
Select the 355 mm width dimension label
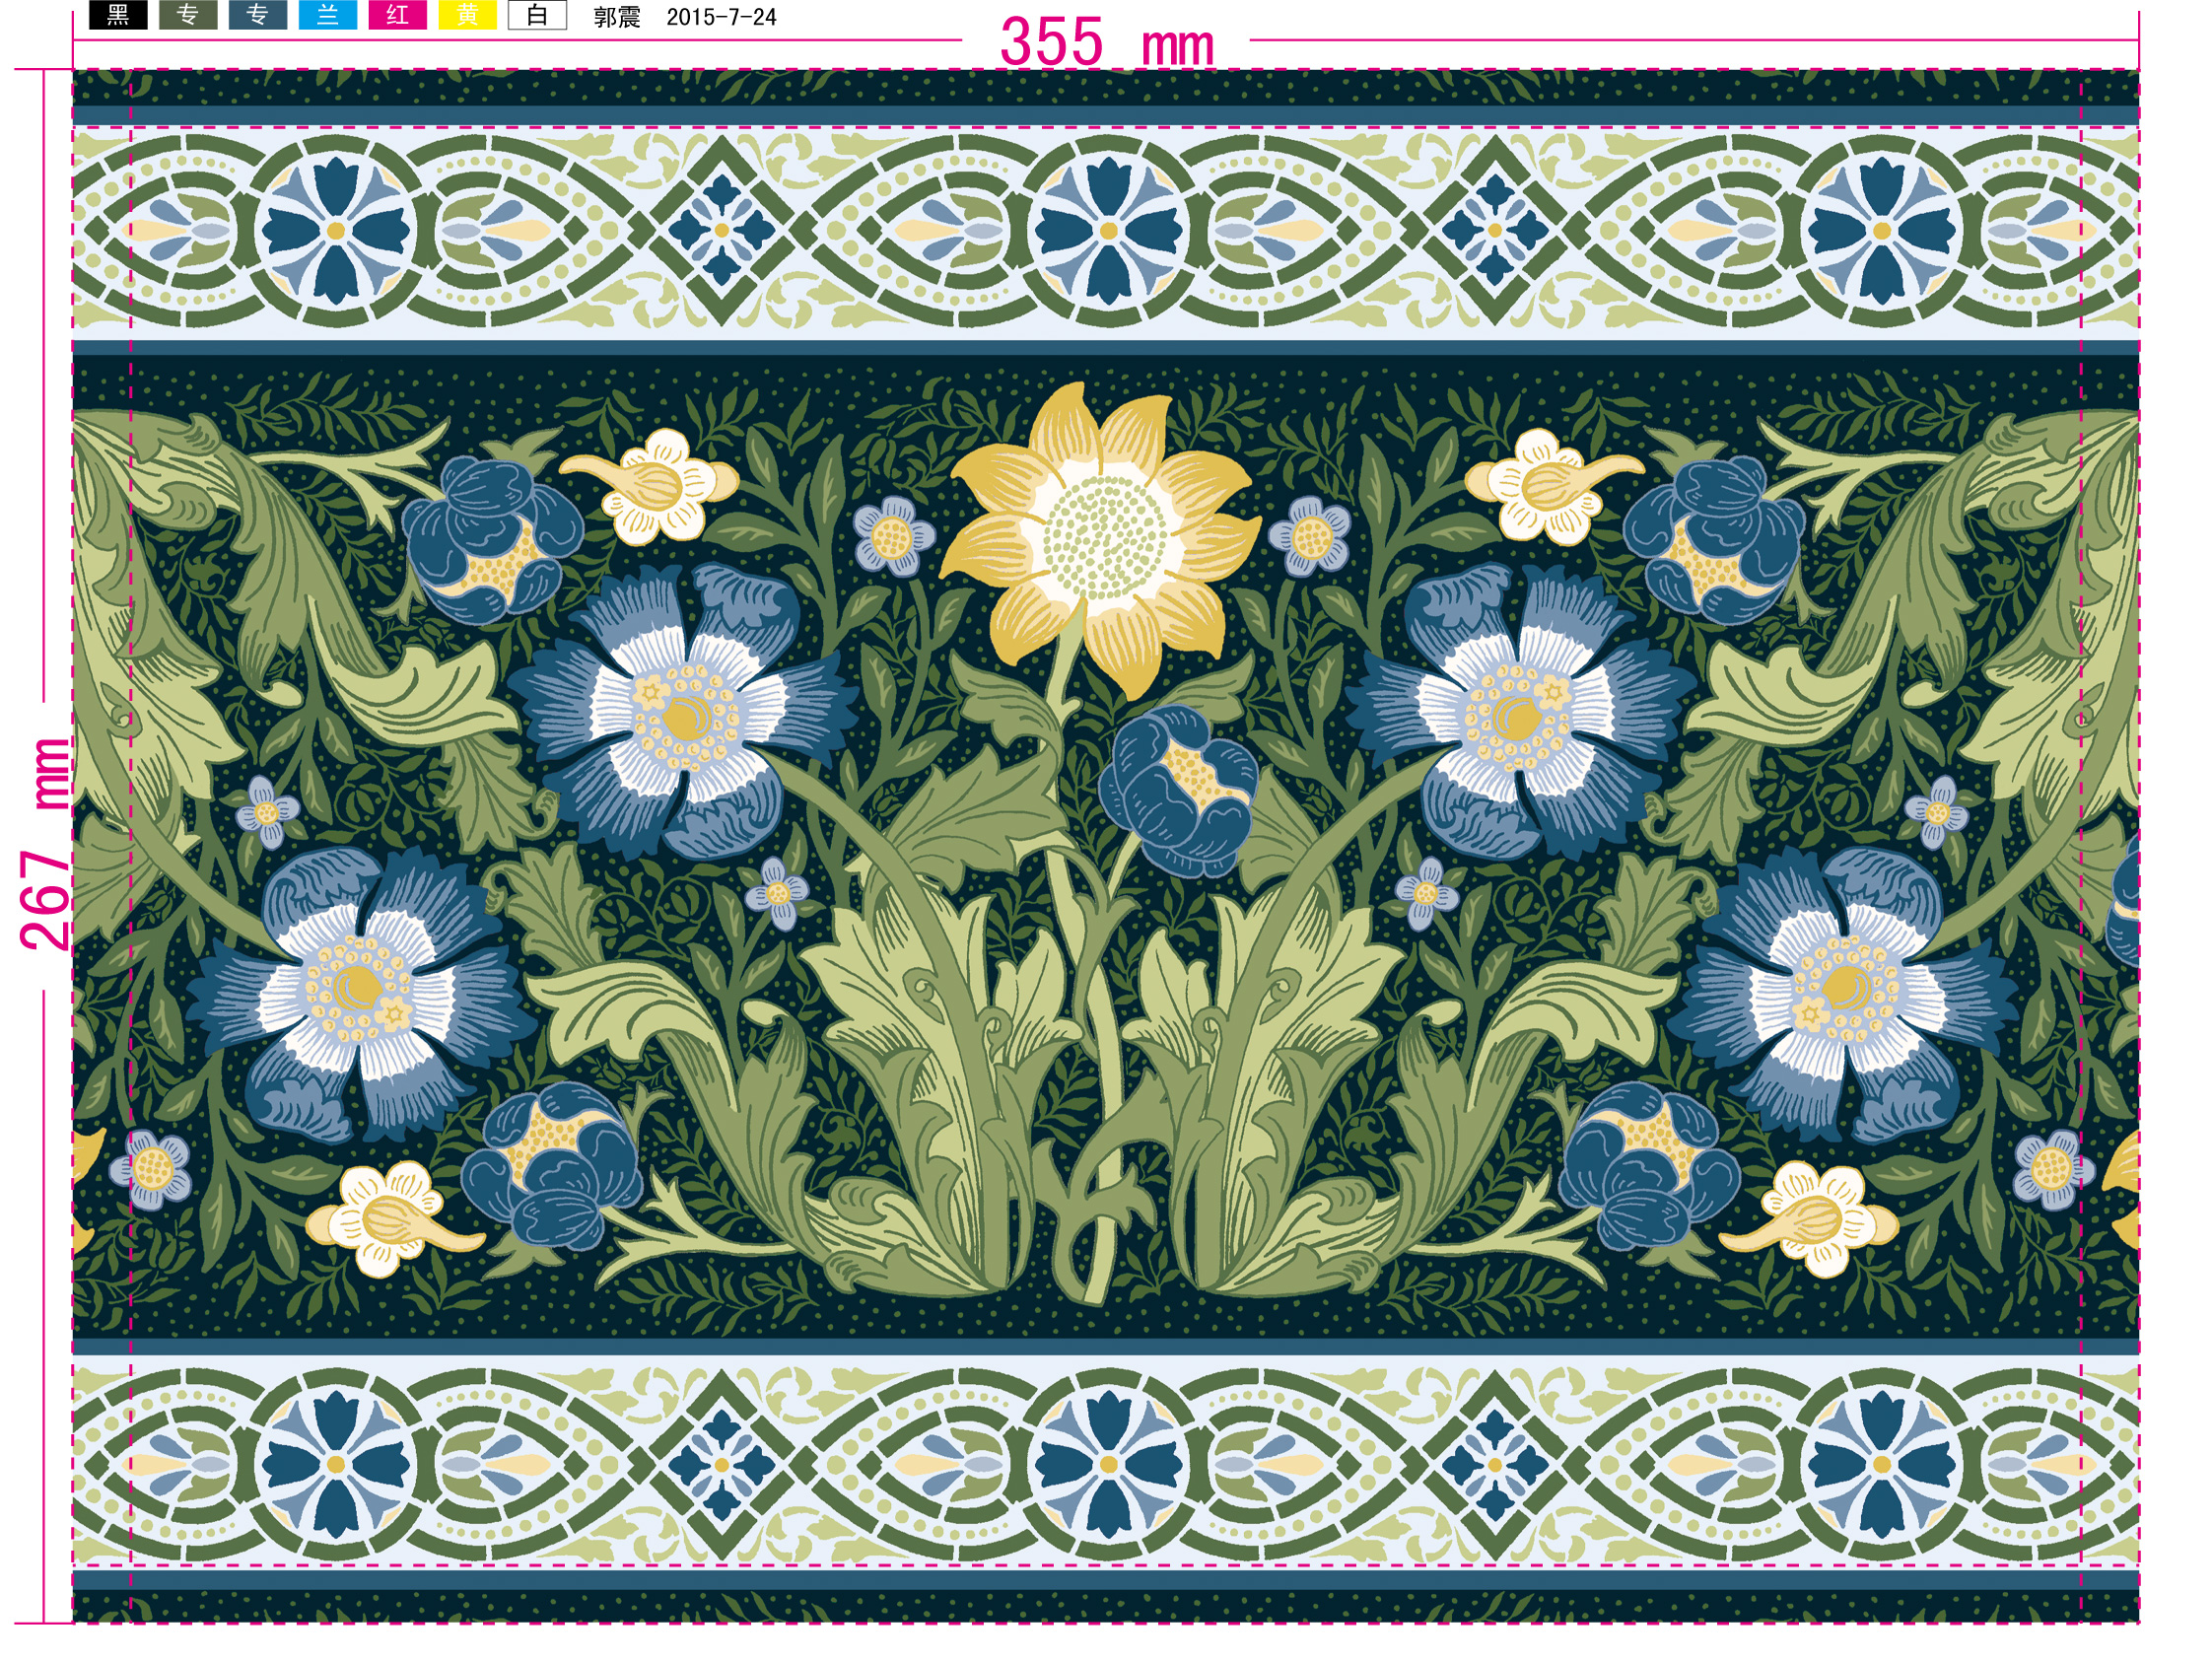pyautogui.click(x=1106, y=43)
